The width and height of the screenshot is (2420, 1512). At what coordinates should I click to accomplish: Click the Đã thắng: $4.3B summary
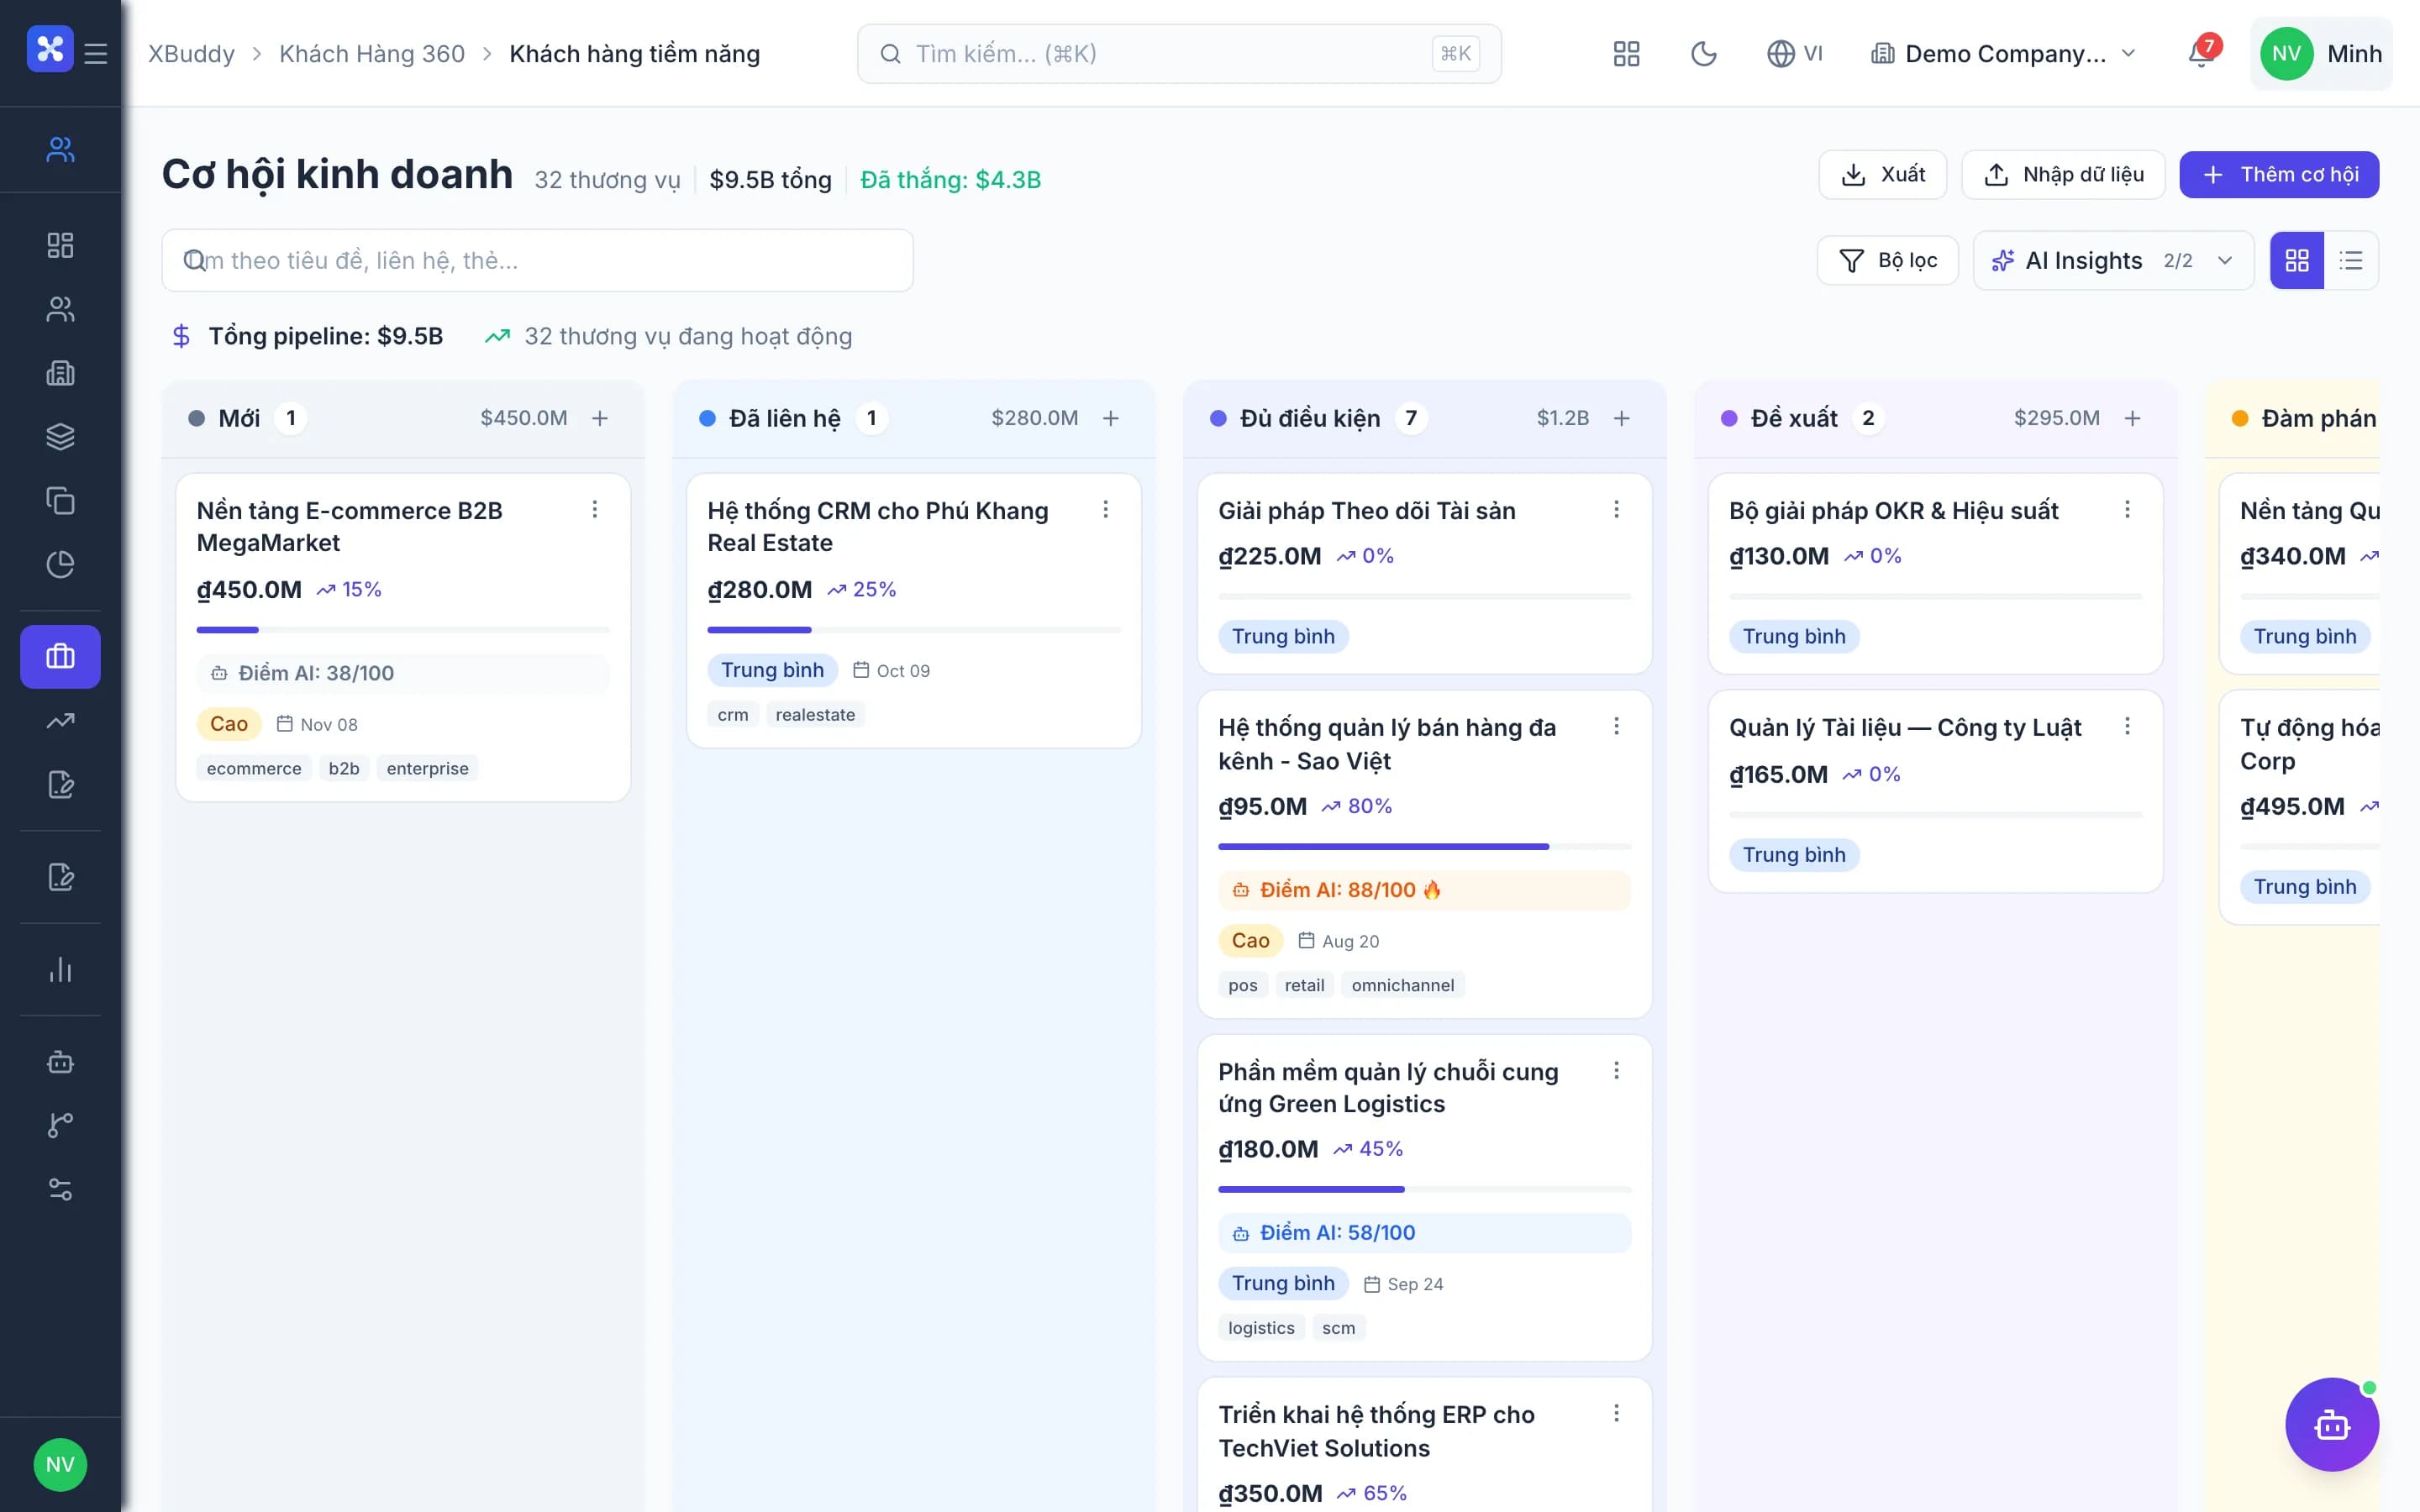(950, 180)
